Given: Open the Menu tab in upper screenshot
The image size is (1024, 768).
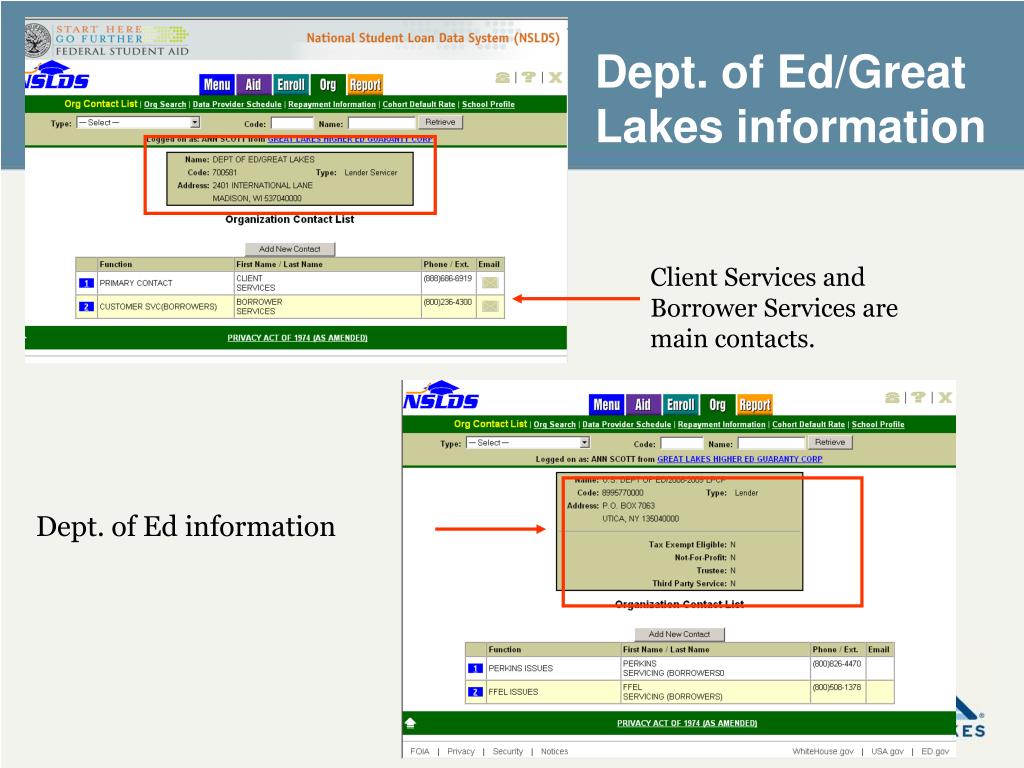Looking at the screenshot, I should tap(217, 84).
